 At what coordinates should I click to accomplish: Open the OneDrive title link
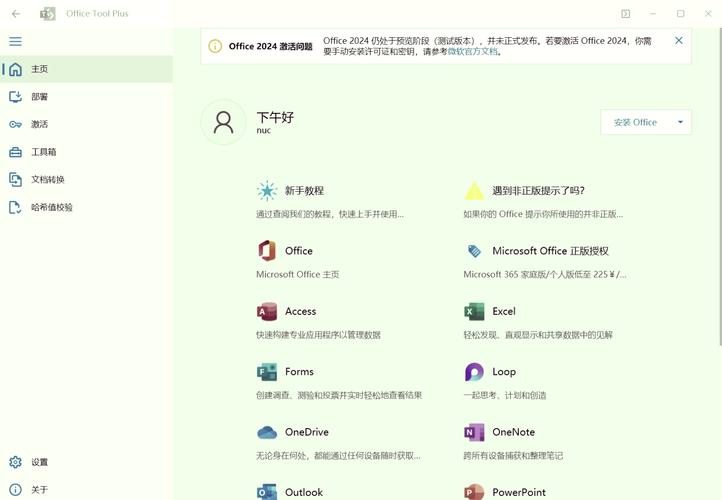tap(307, 432)
